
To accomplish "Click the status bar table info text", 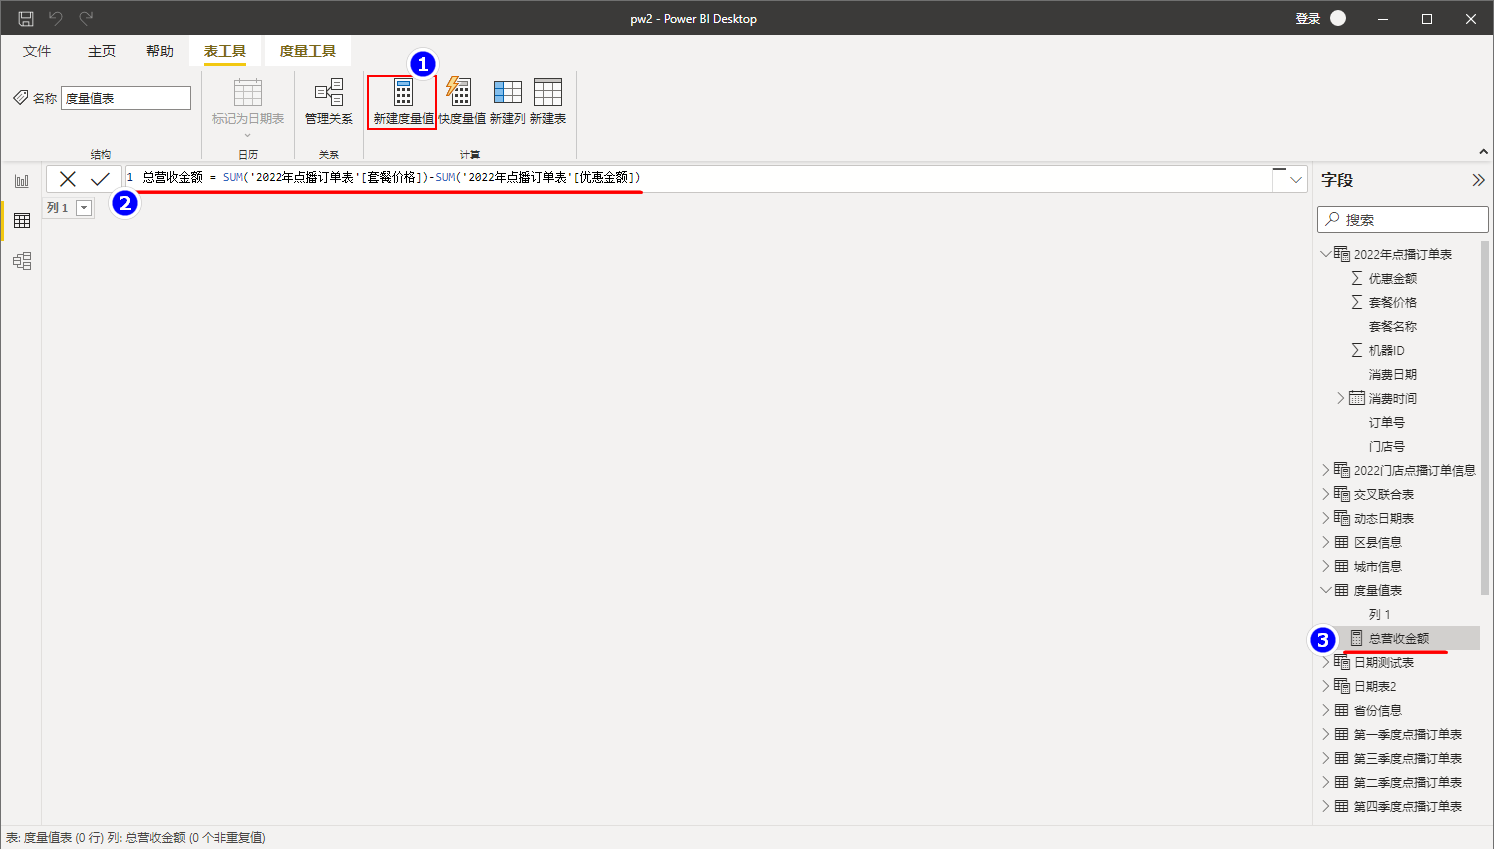I will pos(136,838).
